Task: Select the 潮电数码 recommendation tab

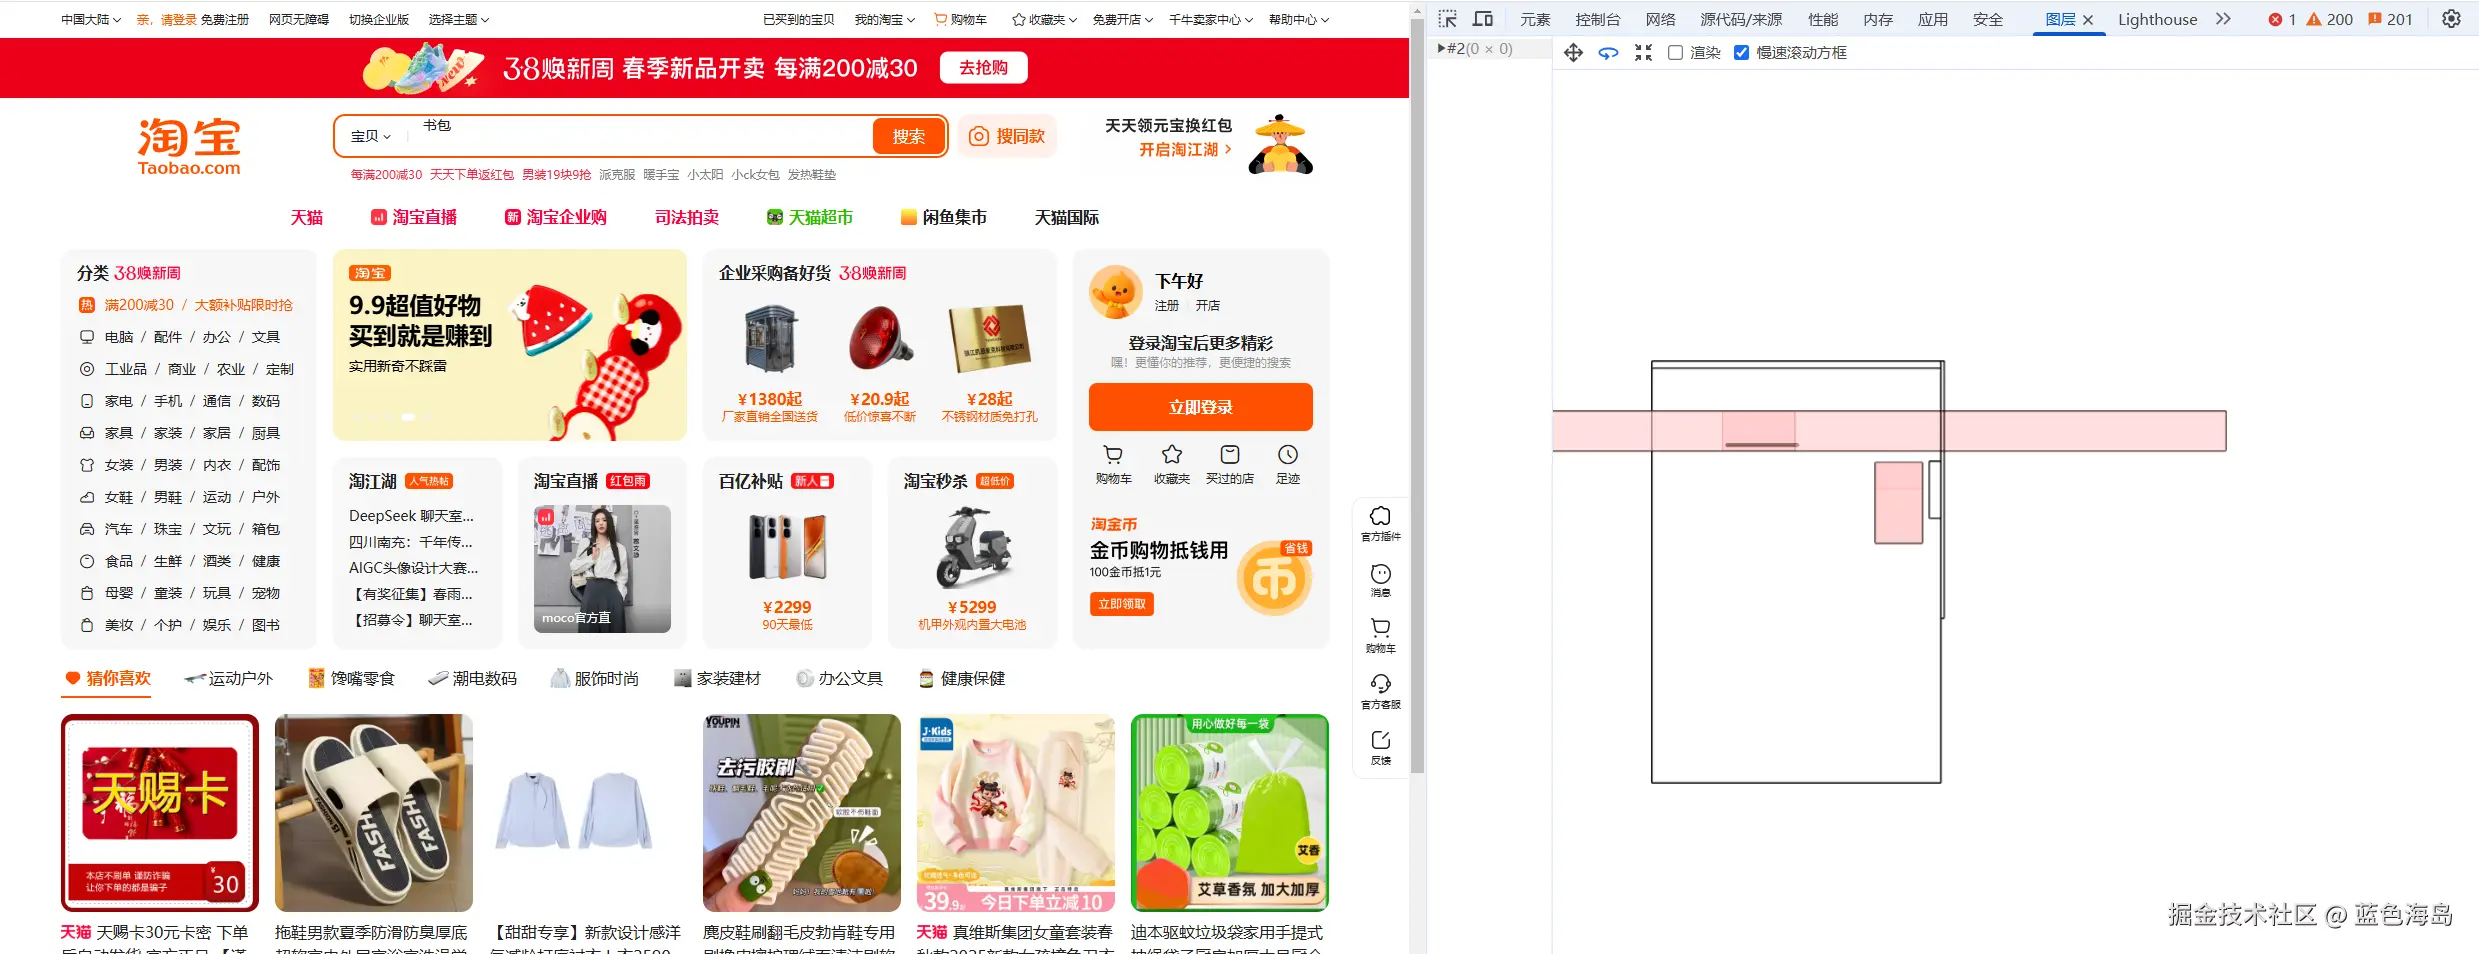Action: 472,678
